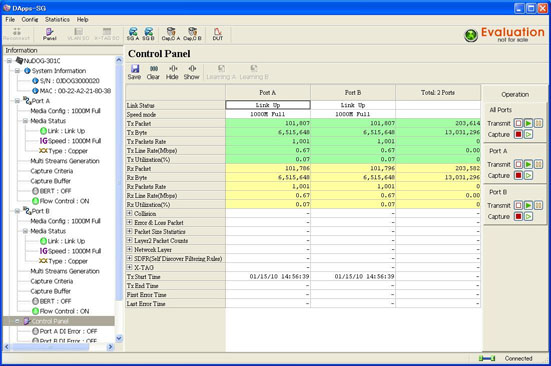Stop capture on Port B
Image resolution: width=551 pixels, height=366 pixels.
tap(518, 216)
